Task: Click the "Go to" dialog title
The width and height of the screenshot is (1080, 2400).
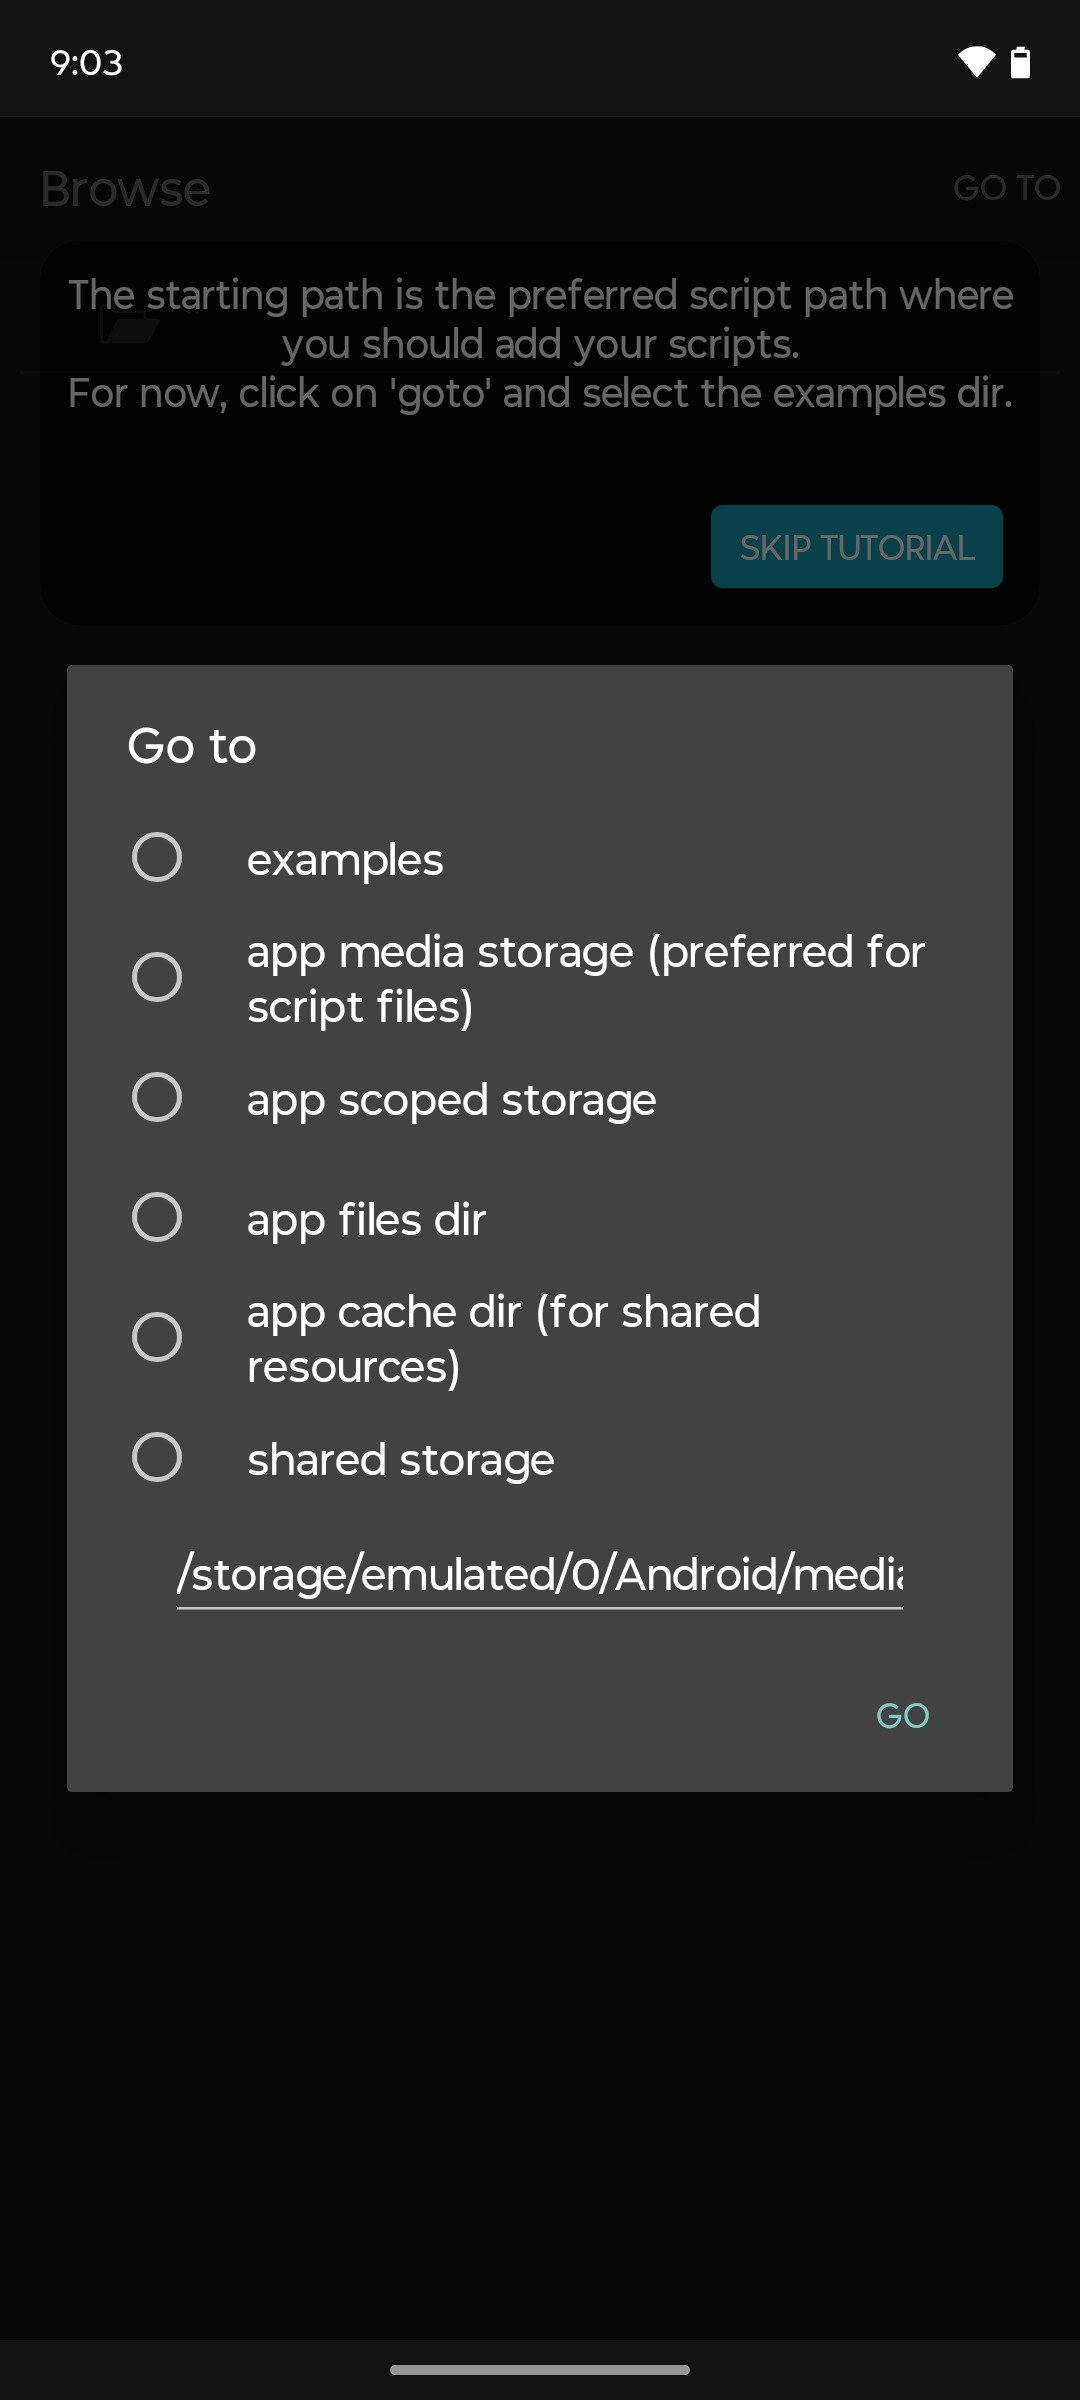Action: tap(192, 746)
